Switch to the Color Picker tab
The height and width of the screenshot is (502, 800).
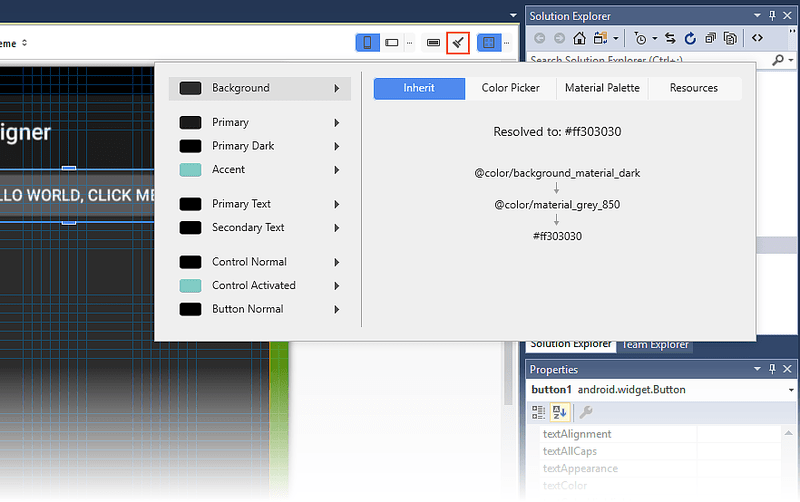[x=510, y=88]
